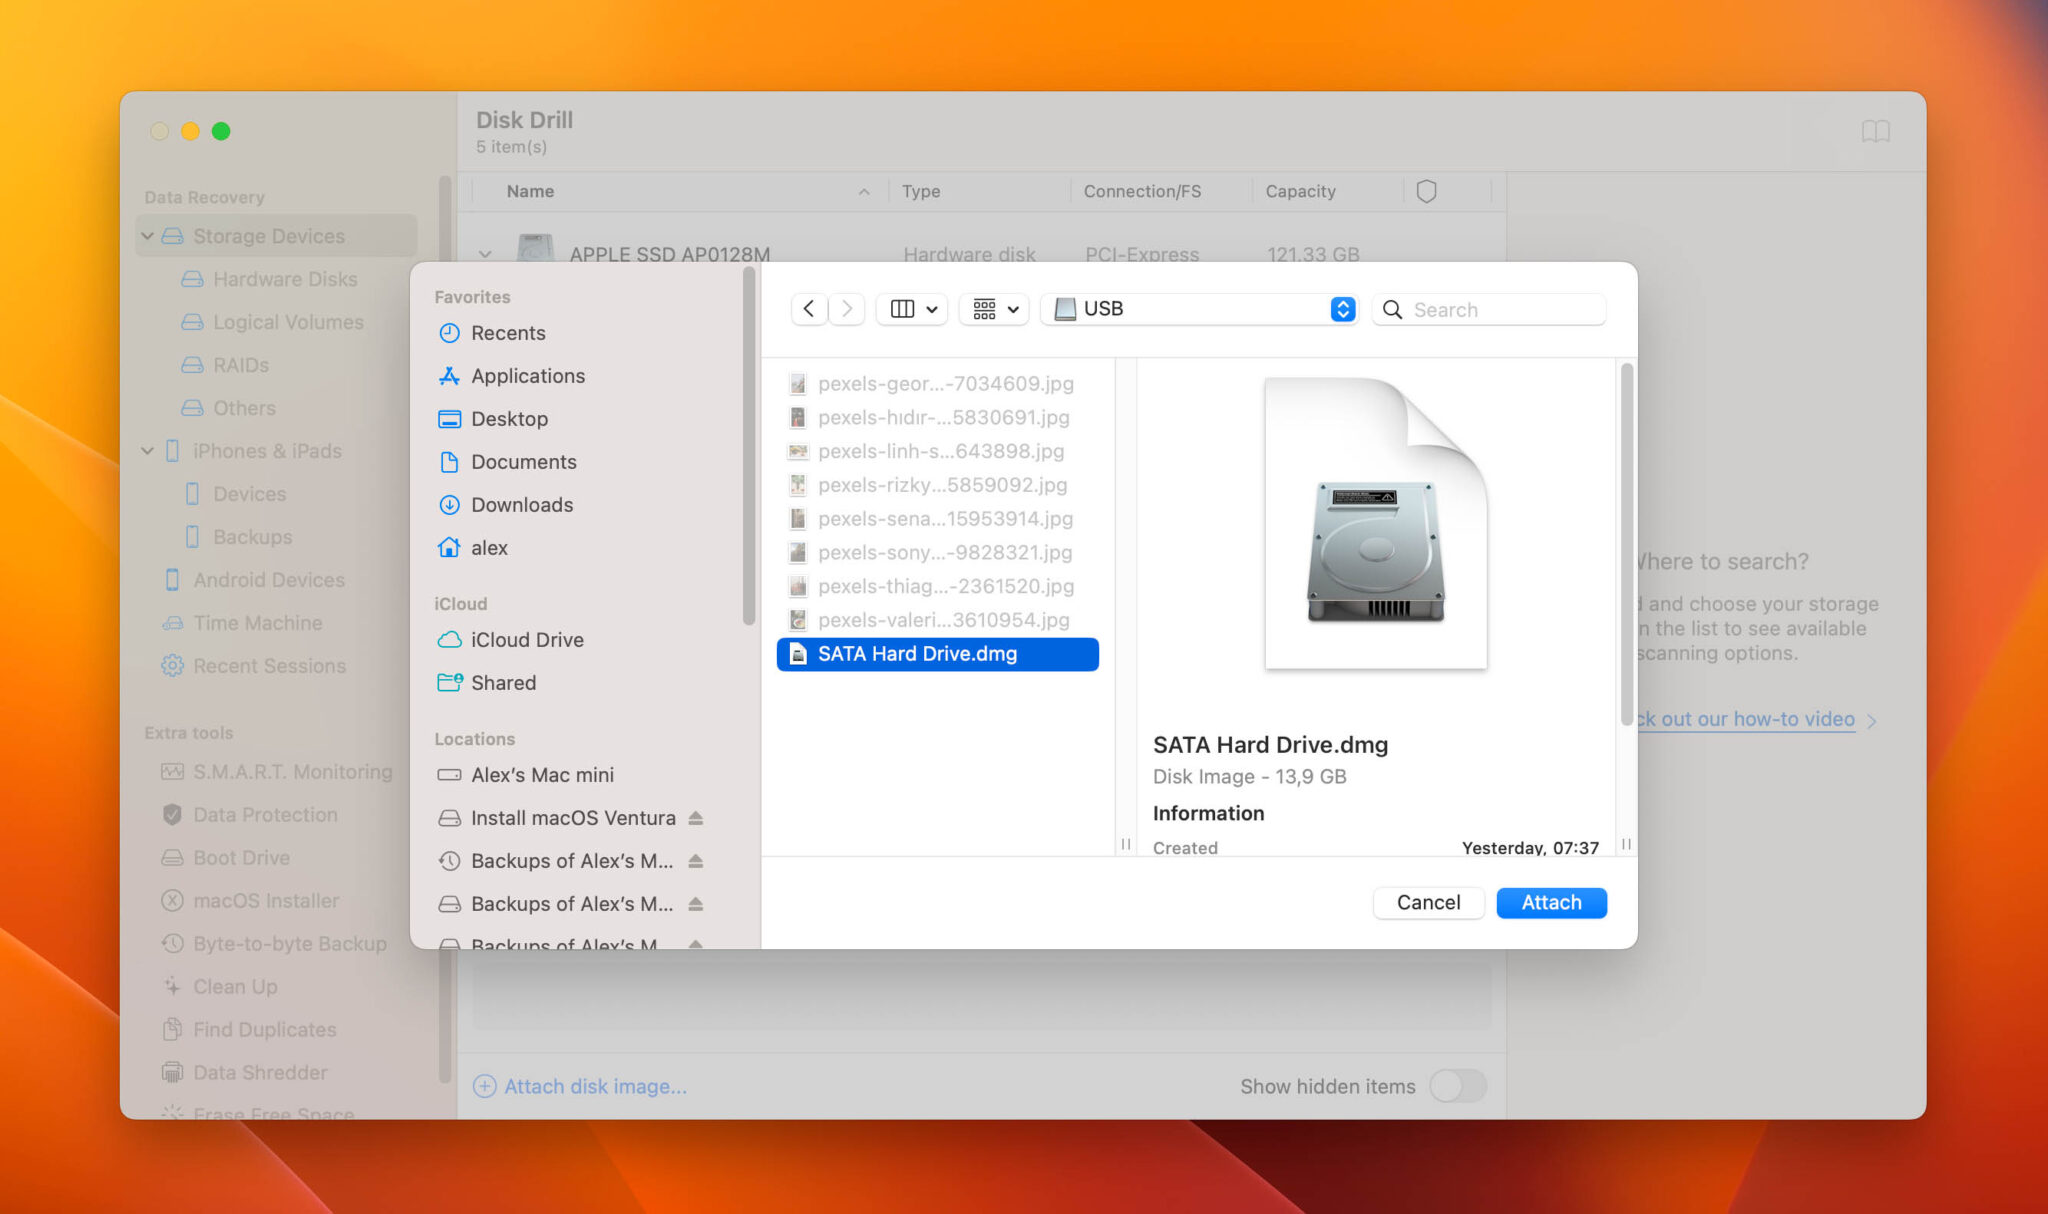Image resolution: width=2048 pixels, height=1214 pixels.
Task: Cancel the file selection dialog
Action: (1428, 902)
